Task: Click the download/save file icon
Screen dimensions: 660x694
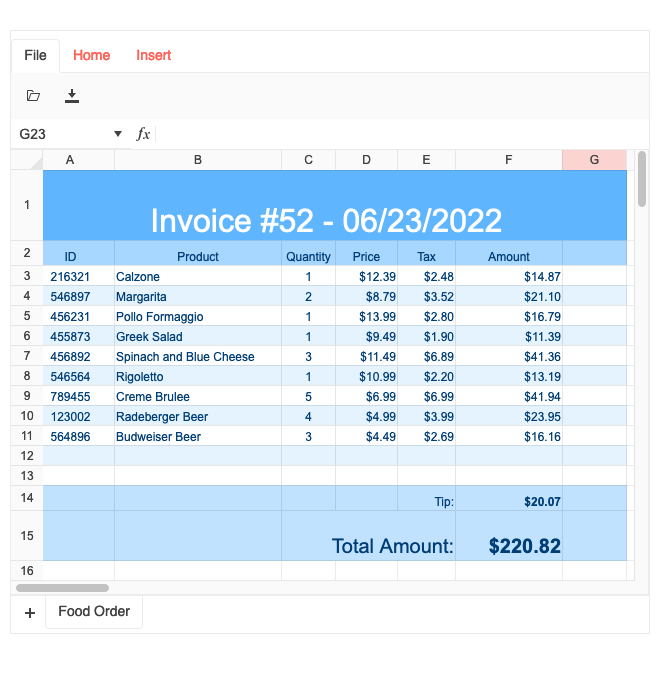Action: coord(72,96)
